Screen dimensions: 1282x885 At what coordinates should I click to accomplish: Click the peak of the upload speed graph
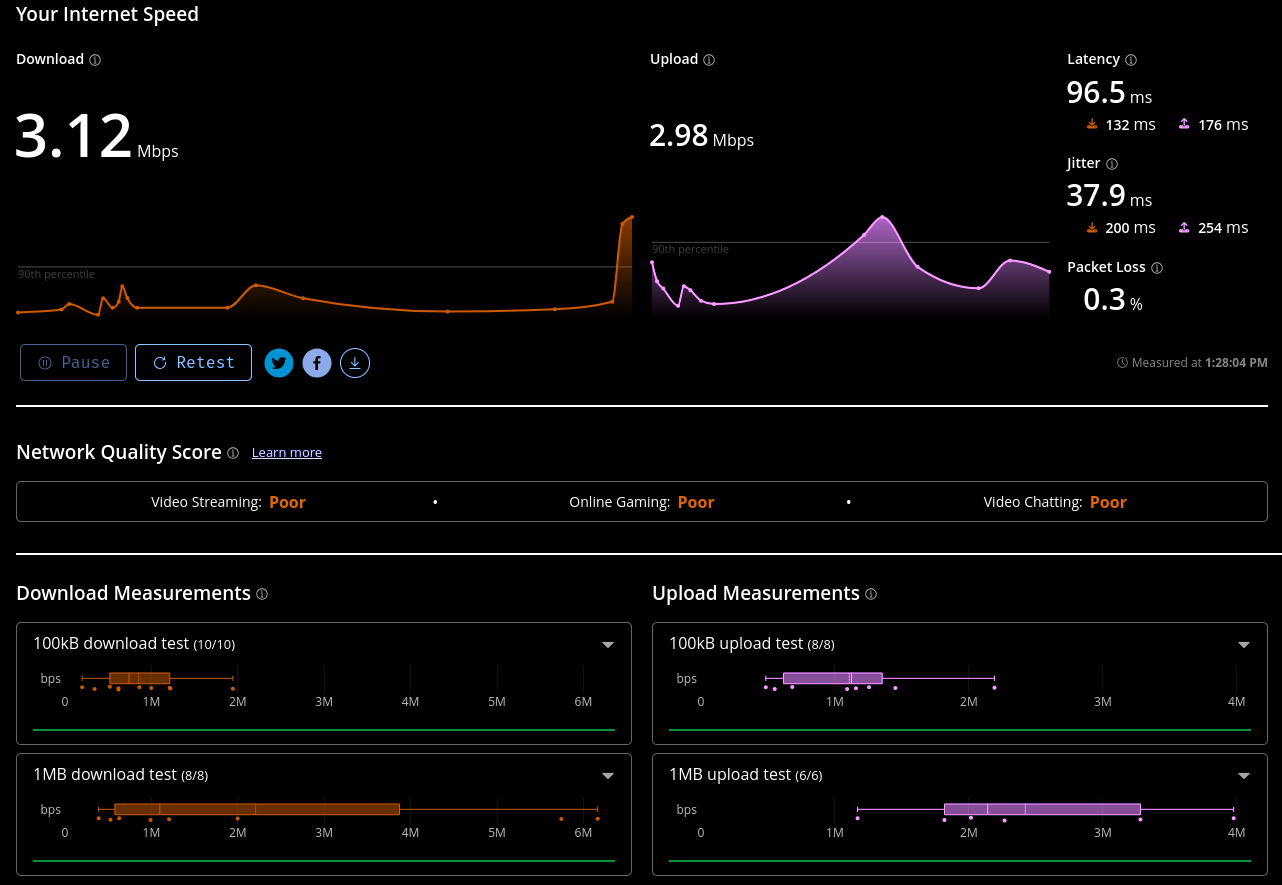coord(883,216)
